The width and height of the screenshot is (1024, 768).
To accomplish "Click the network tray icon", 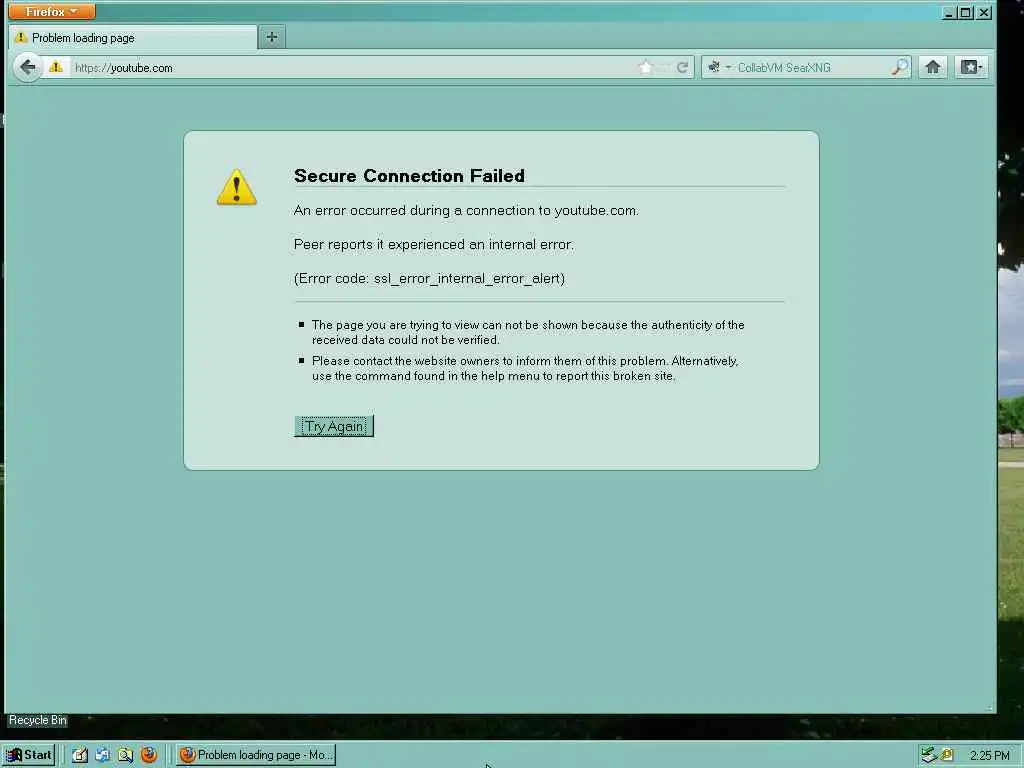I will click(x=929, y=755).
